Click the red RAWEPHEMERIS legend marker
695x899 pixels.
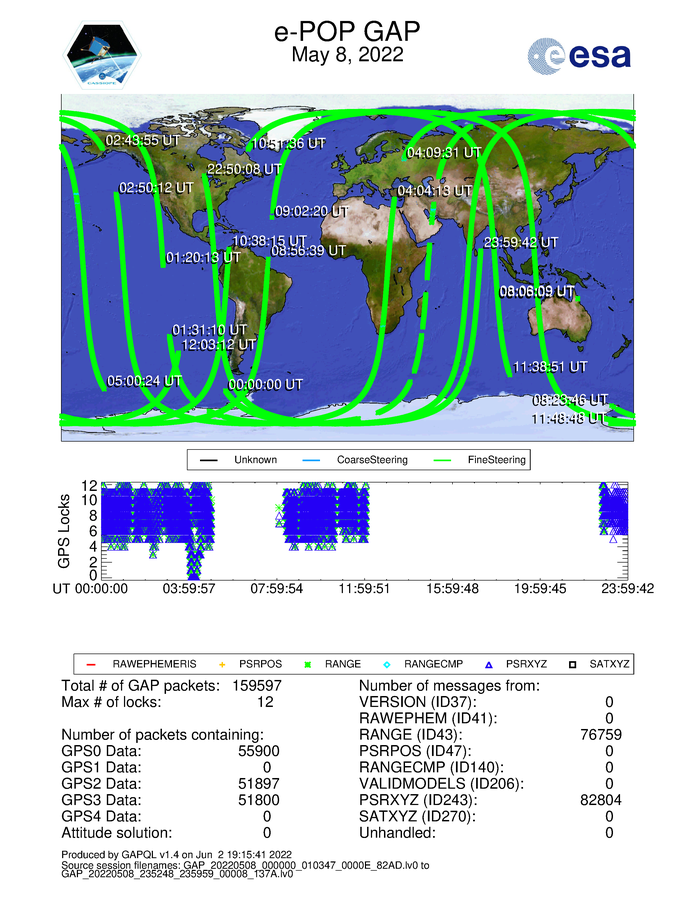tap(90, 663)
